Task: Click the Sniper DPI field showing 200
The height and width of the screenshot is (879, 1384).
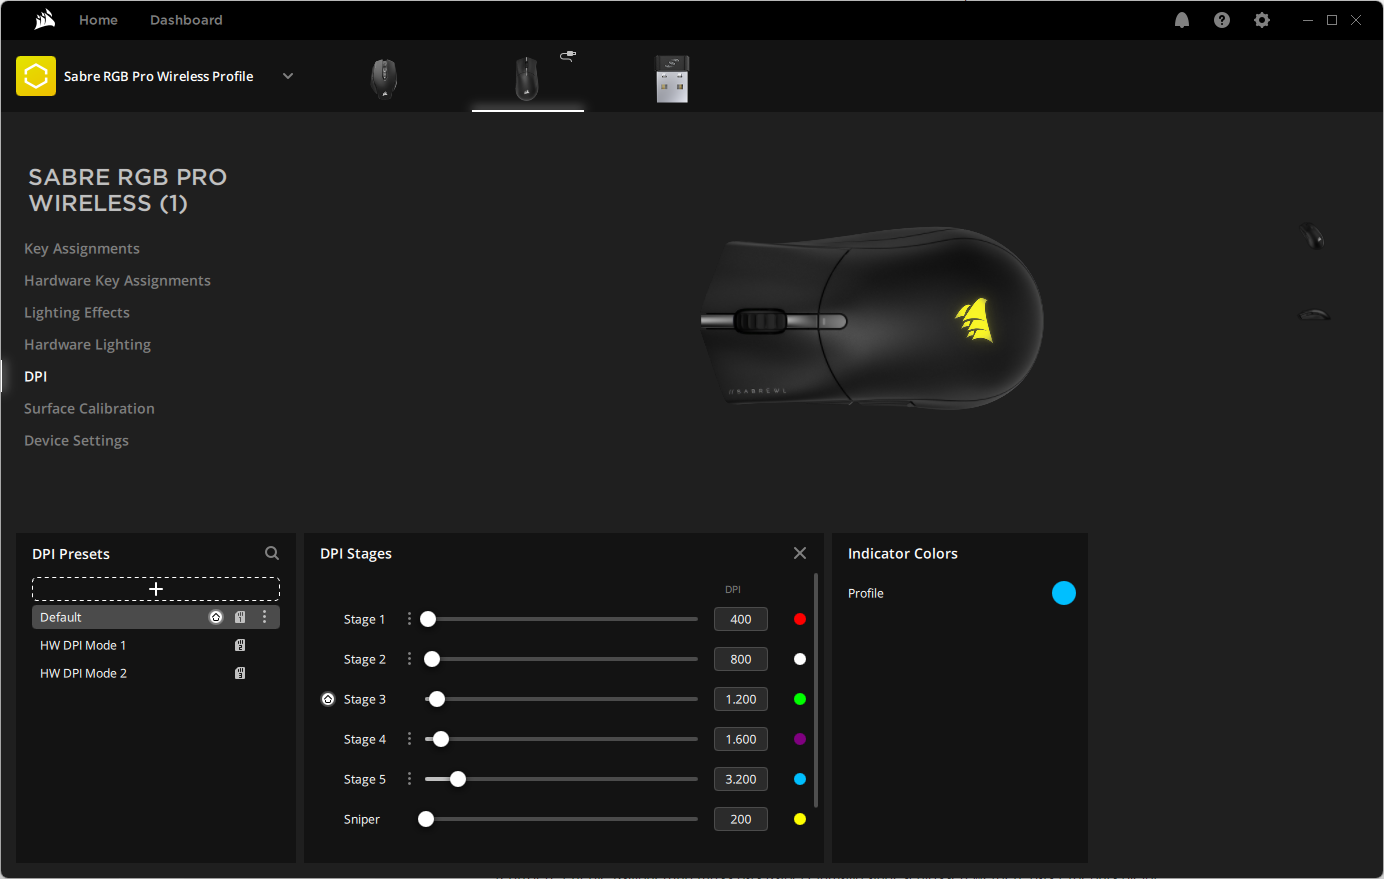Action: pos(741,819)
